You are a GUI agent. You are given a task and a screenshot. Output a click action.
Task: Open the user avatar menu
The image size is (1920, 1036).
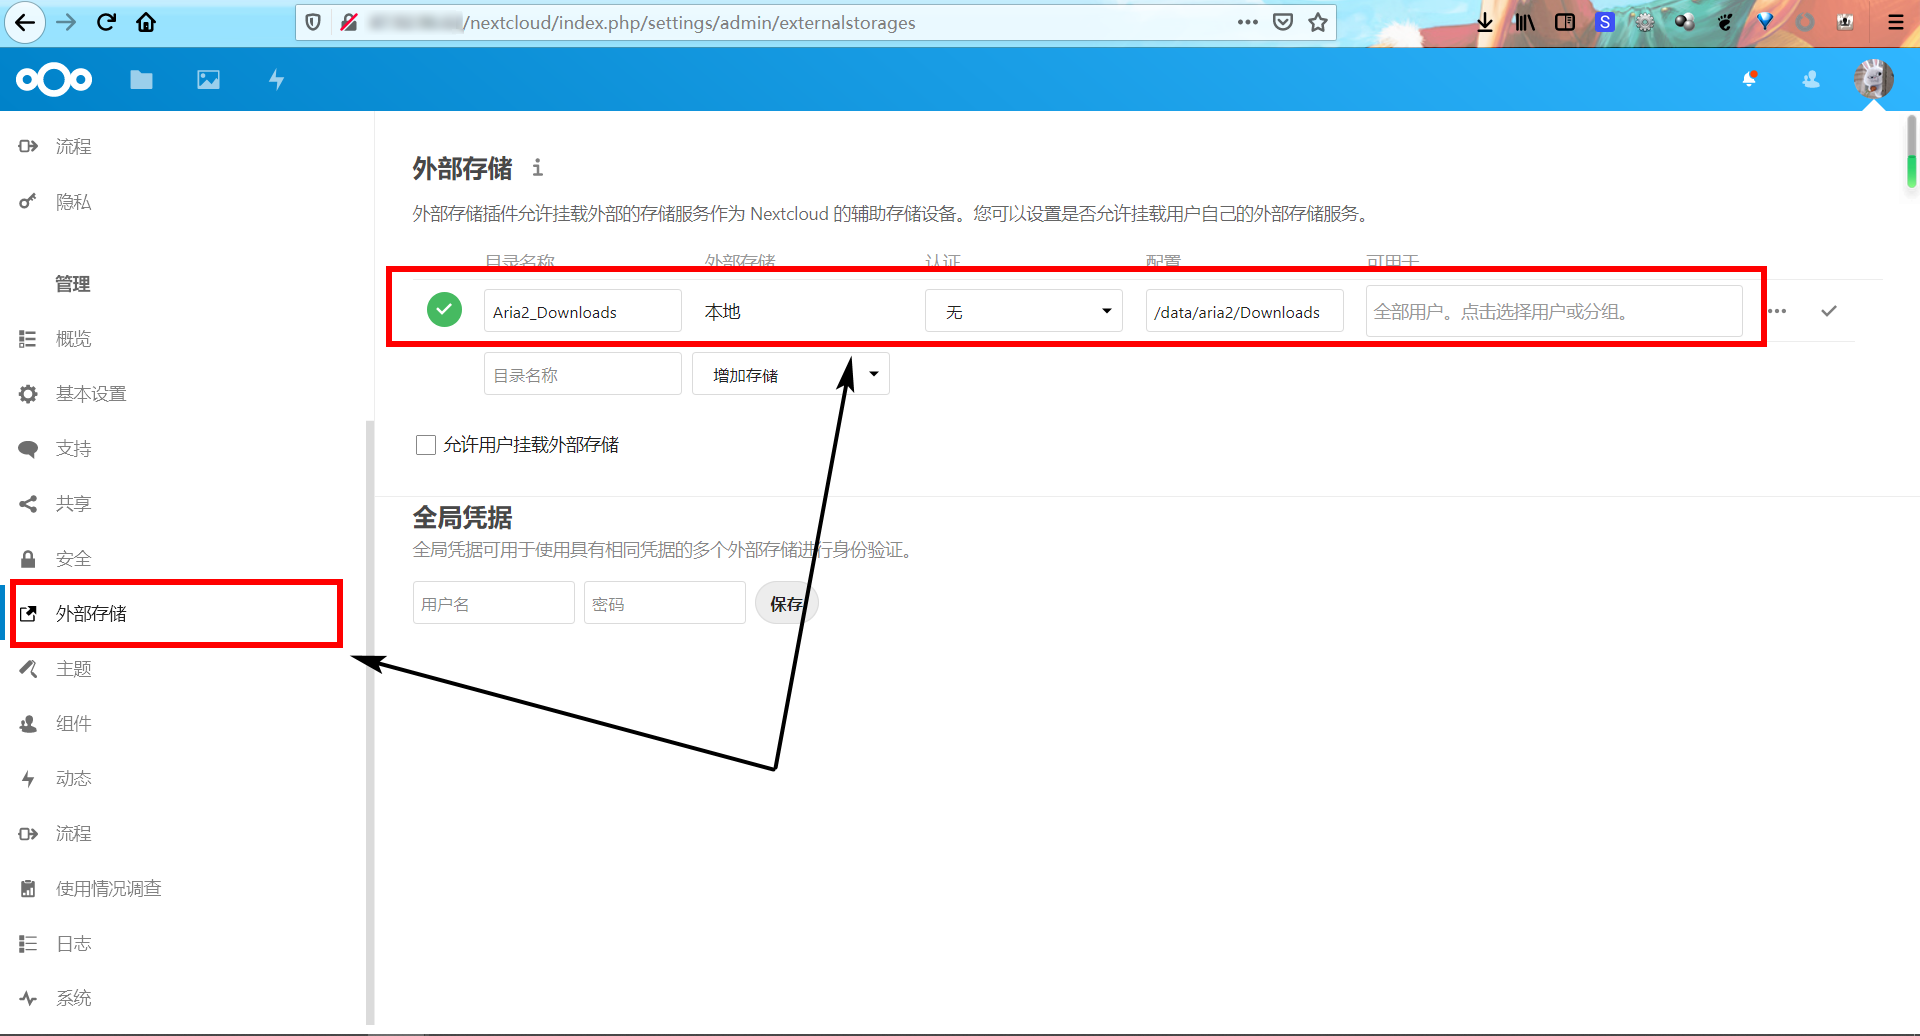[x=1873, y=79]
